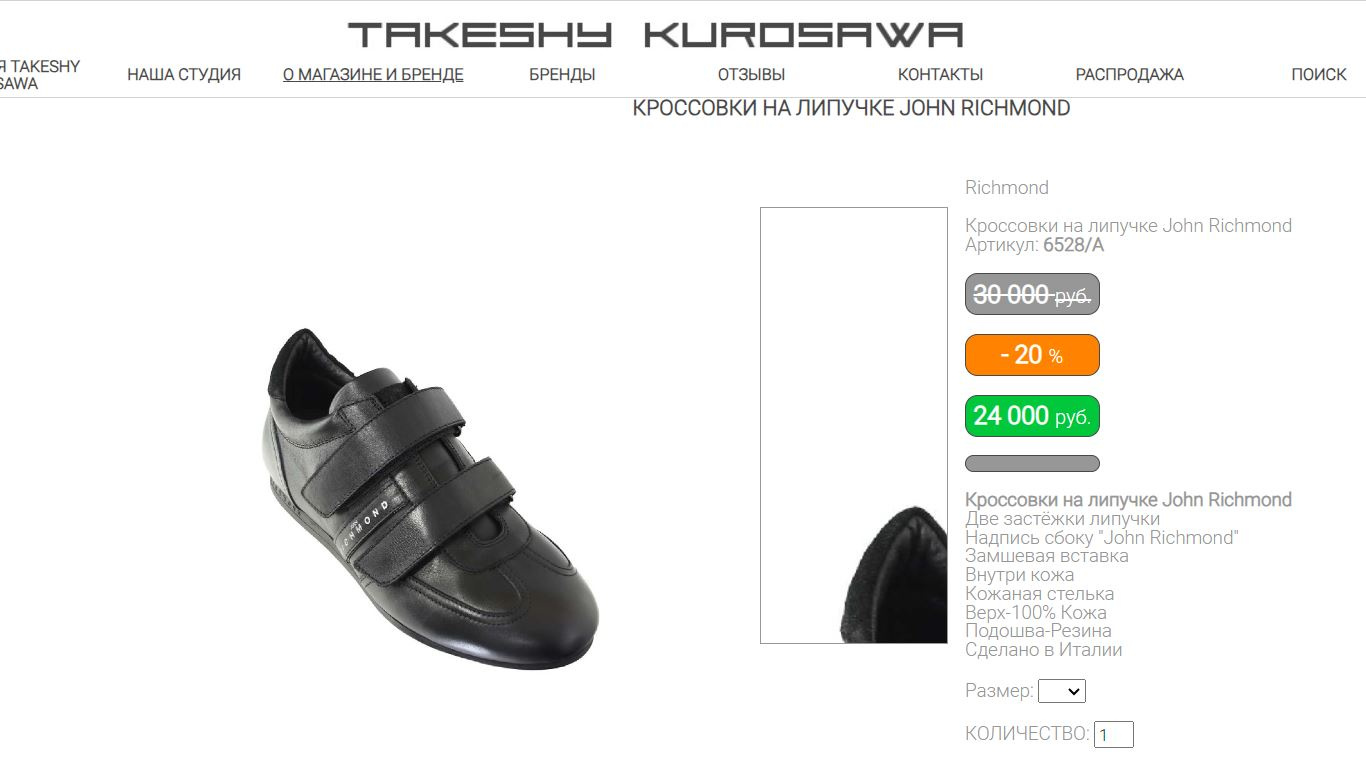The width and height of the screenshot is (1366, 758).
Task: Click the Richmond brand link
Action: [x=1007, y=188]
